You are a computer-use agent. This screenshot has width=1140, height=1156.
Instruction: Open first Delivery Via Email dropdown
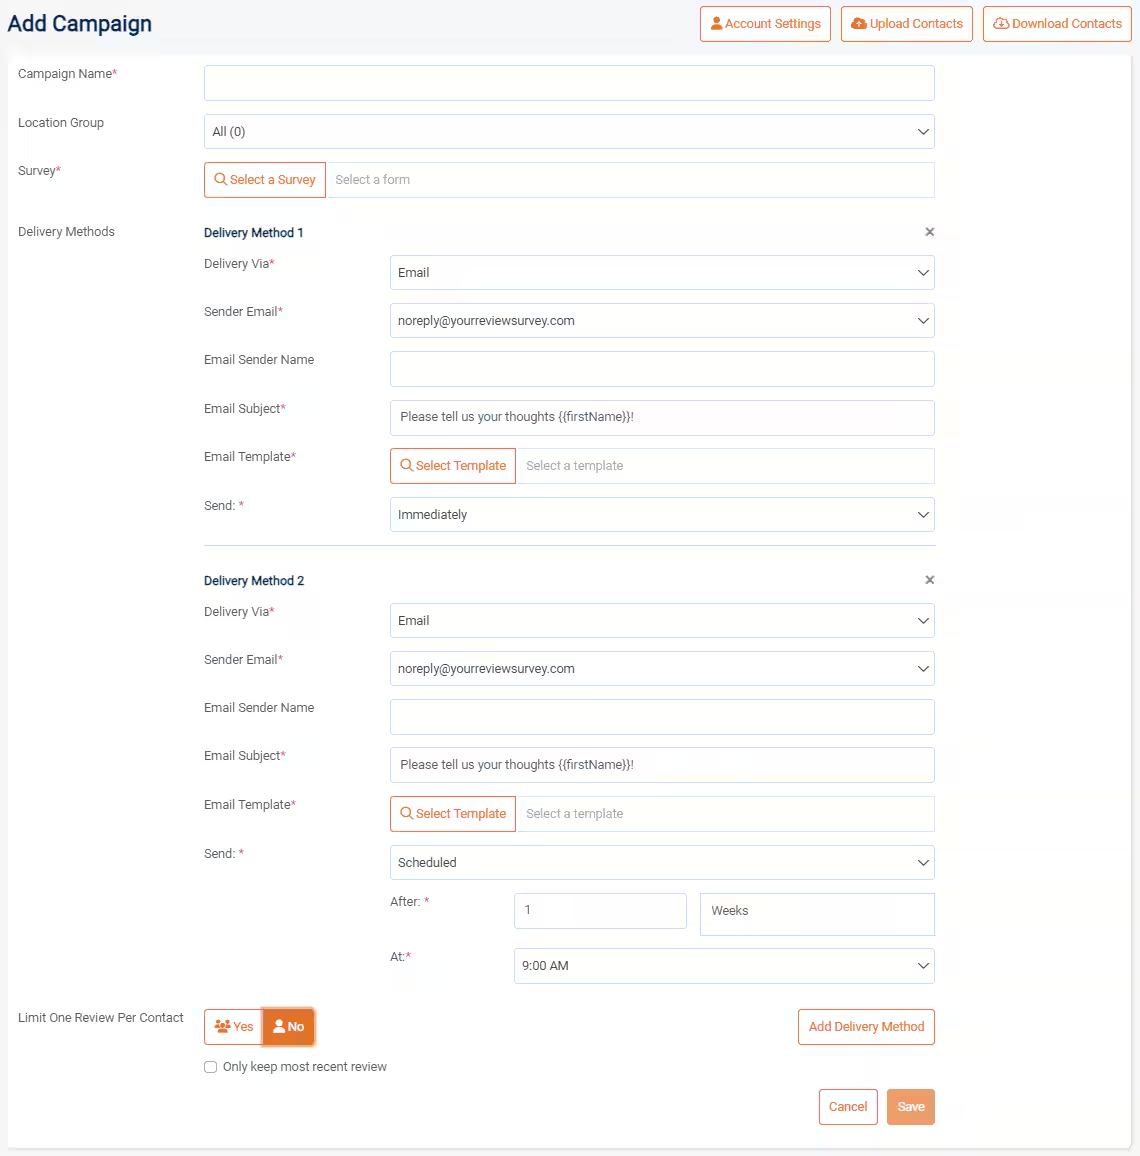pyautogui.click(x=661, y=273)
